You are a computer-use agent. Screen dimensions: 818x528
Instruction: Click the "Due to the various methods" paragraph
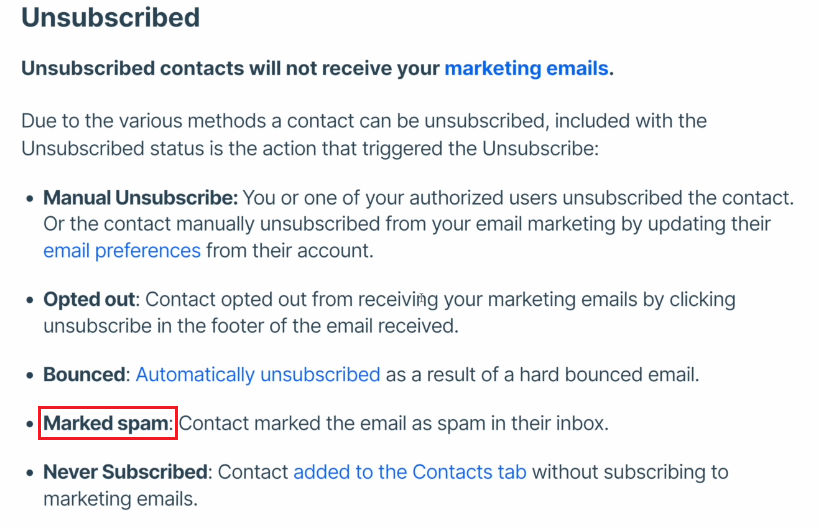tap(364, 135)
